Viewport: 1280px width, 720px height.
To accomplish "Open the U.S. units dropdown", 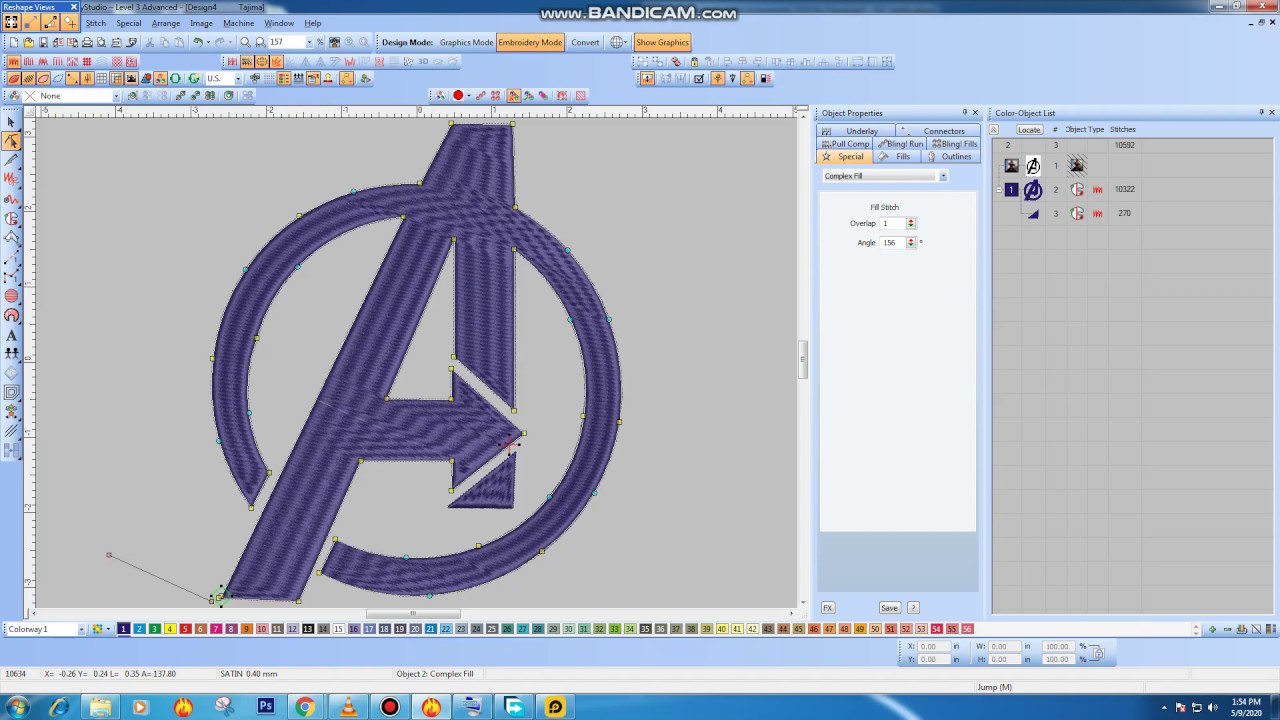I will click(237, 78).
